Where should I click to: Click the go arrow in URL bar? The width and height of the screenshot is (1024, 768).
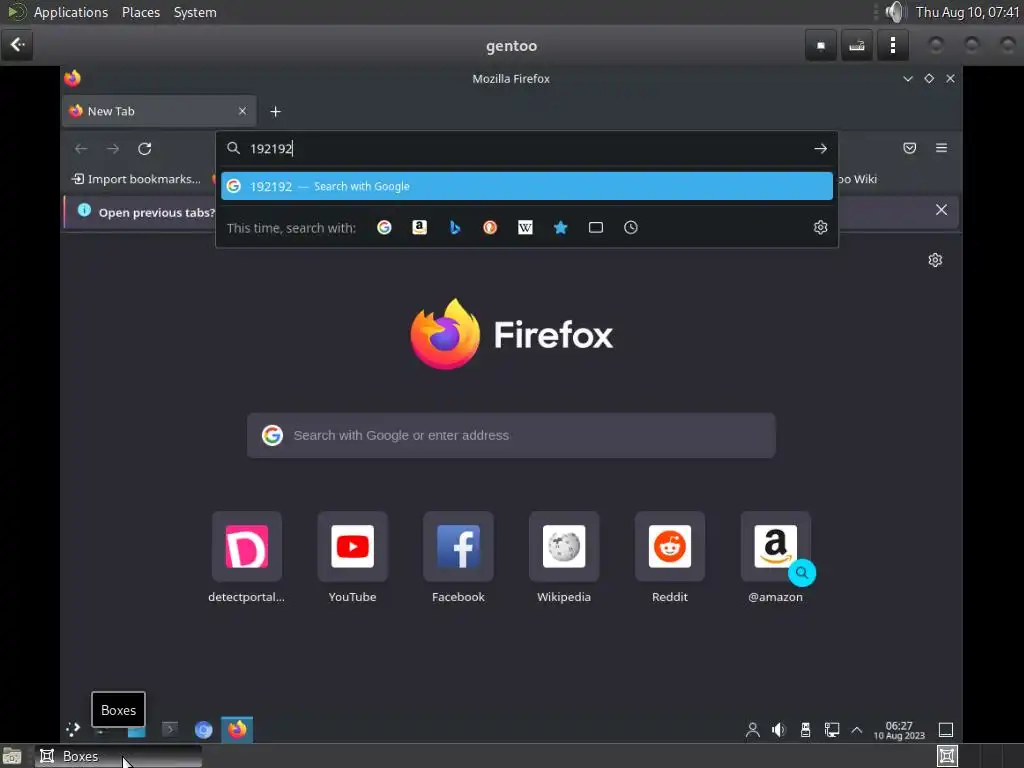coord(820,149)
